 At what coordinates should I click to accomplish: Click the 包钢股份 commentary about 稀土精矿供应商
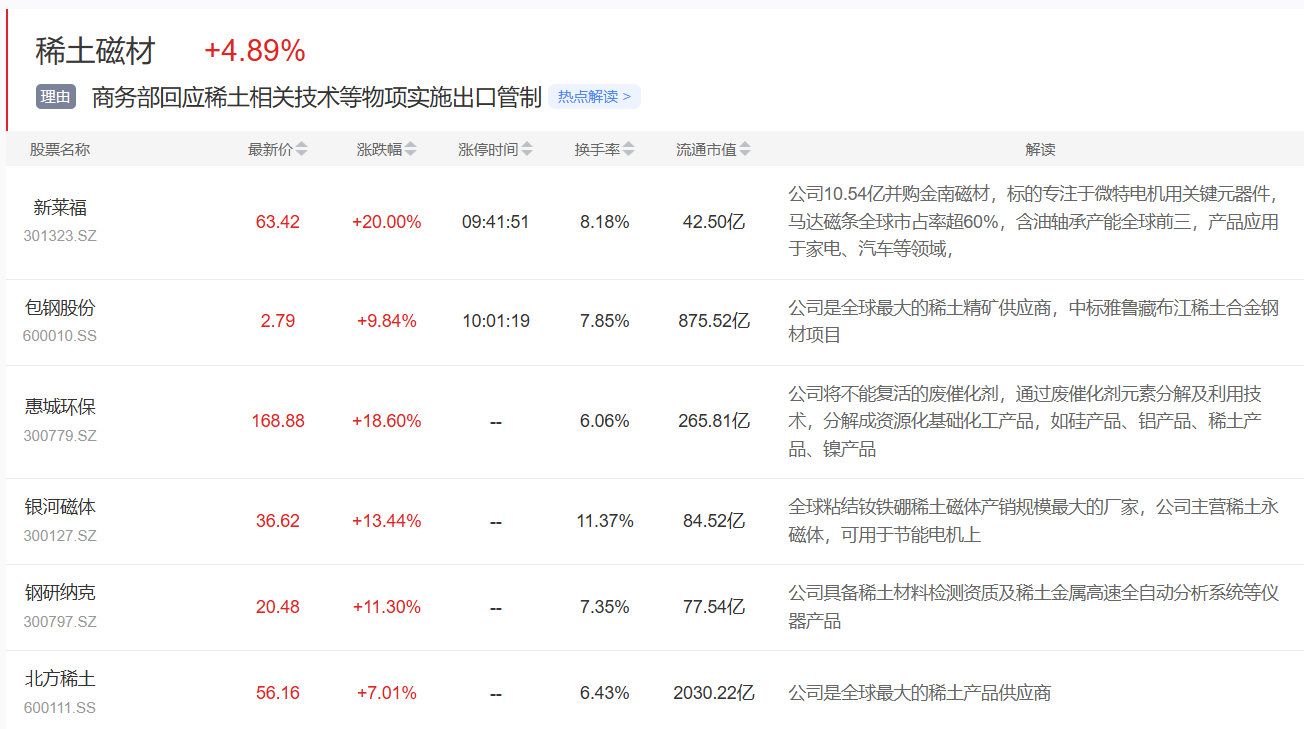tap(1034, 321)
